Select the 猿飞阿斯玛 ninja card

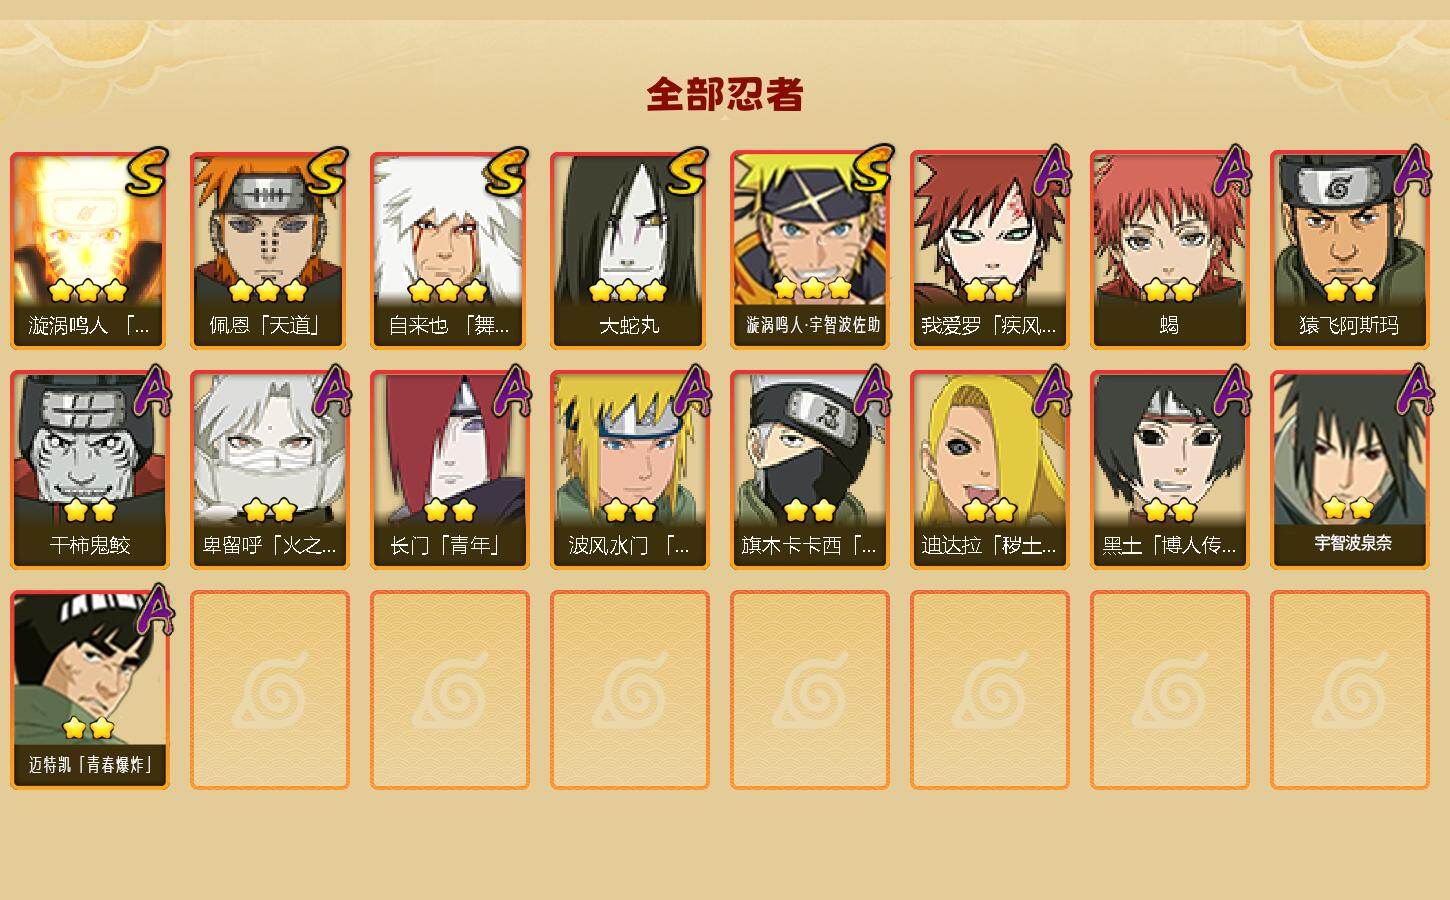click(x=1350, y=250)
